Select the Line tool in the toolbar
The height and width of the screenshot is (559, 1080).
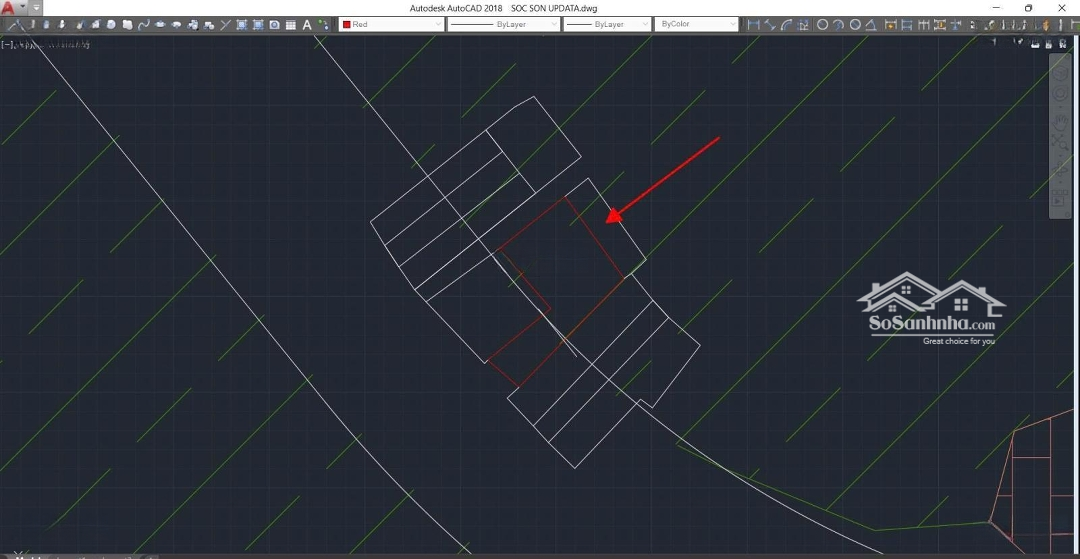[x=14, y=25]
